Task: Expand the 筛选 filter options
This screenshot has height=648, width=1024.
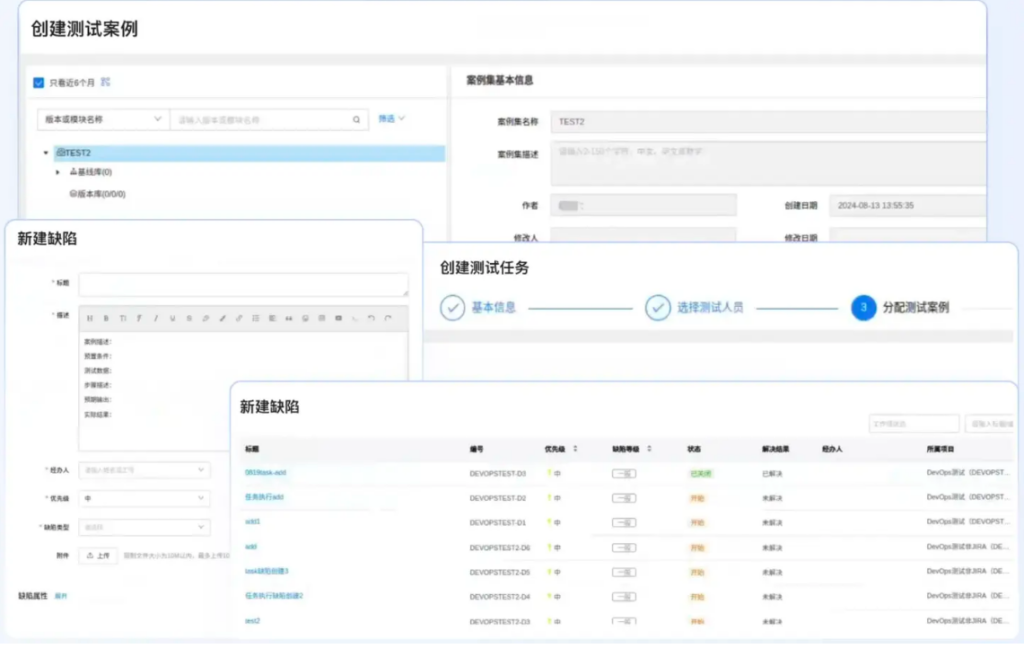Action: pyautogui.click(x=391, y=119)
